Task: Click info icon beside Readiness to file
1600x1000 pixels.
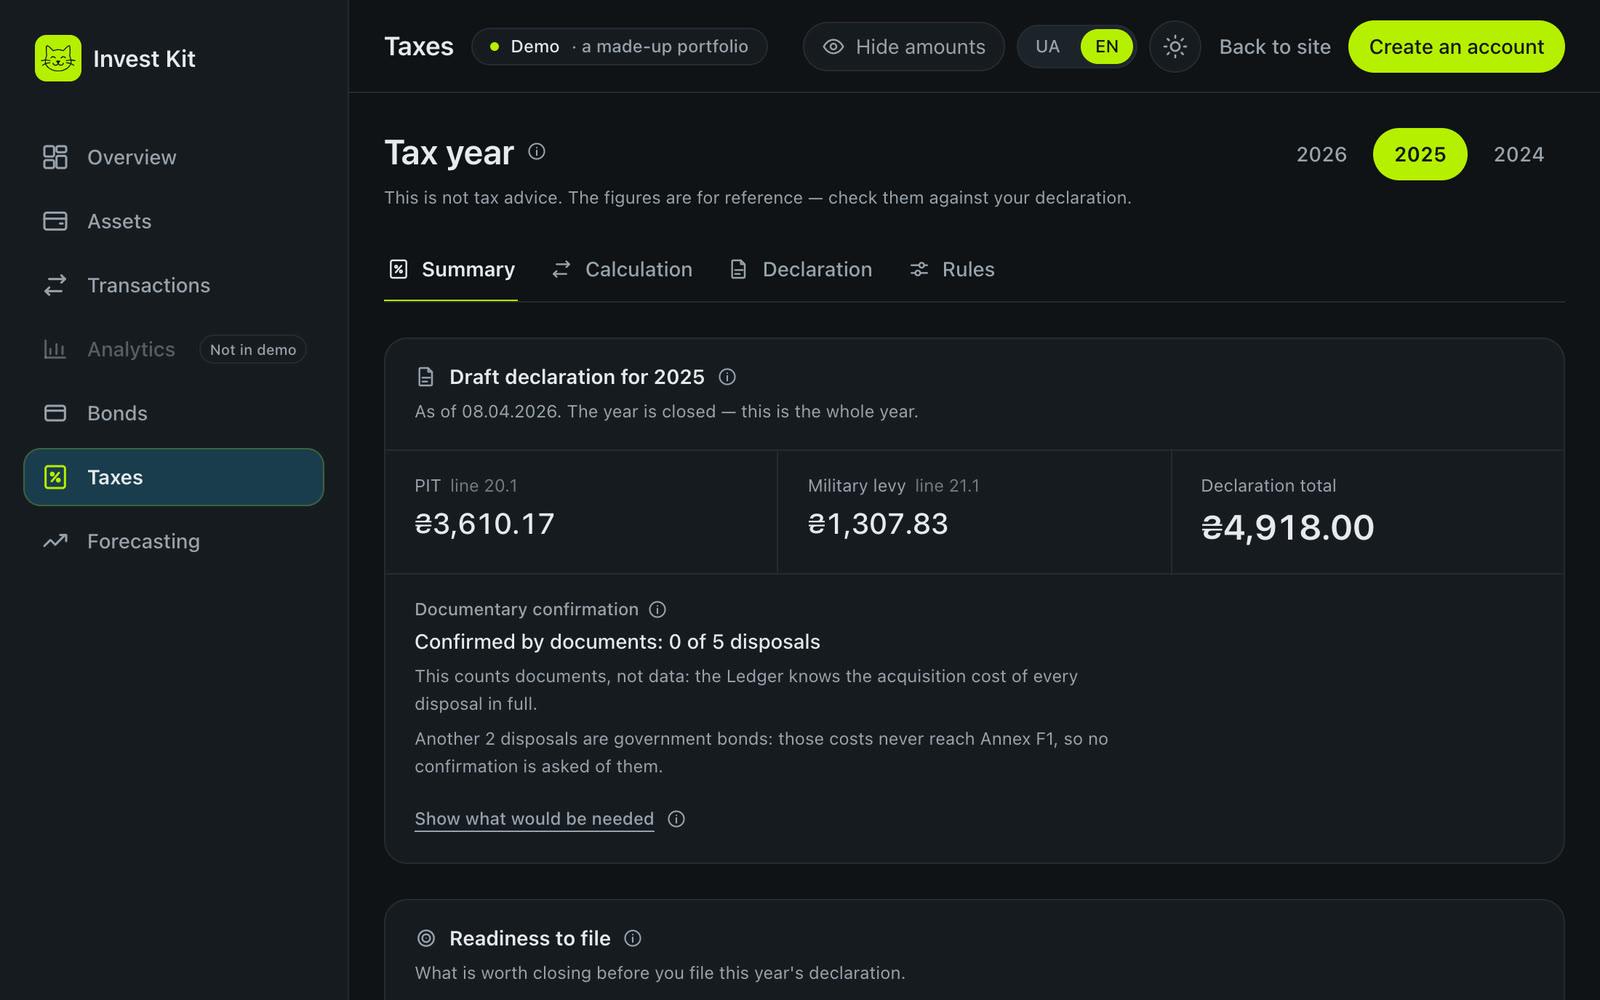Action: 632,938
